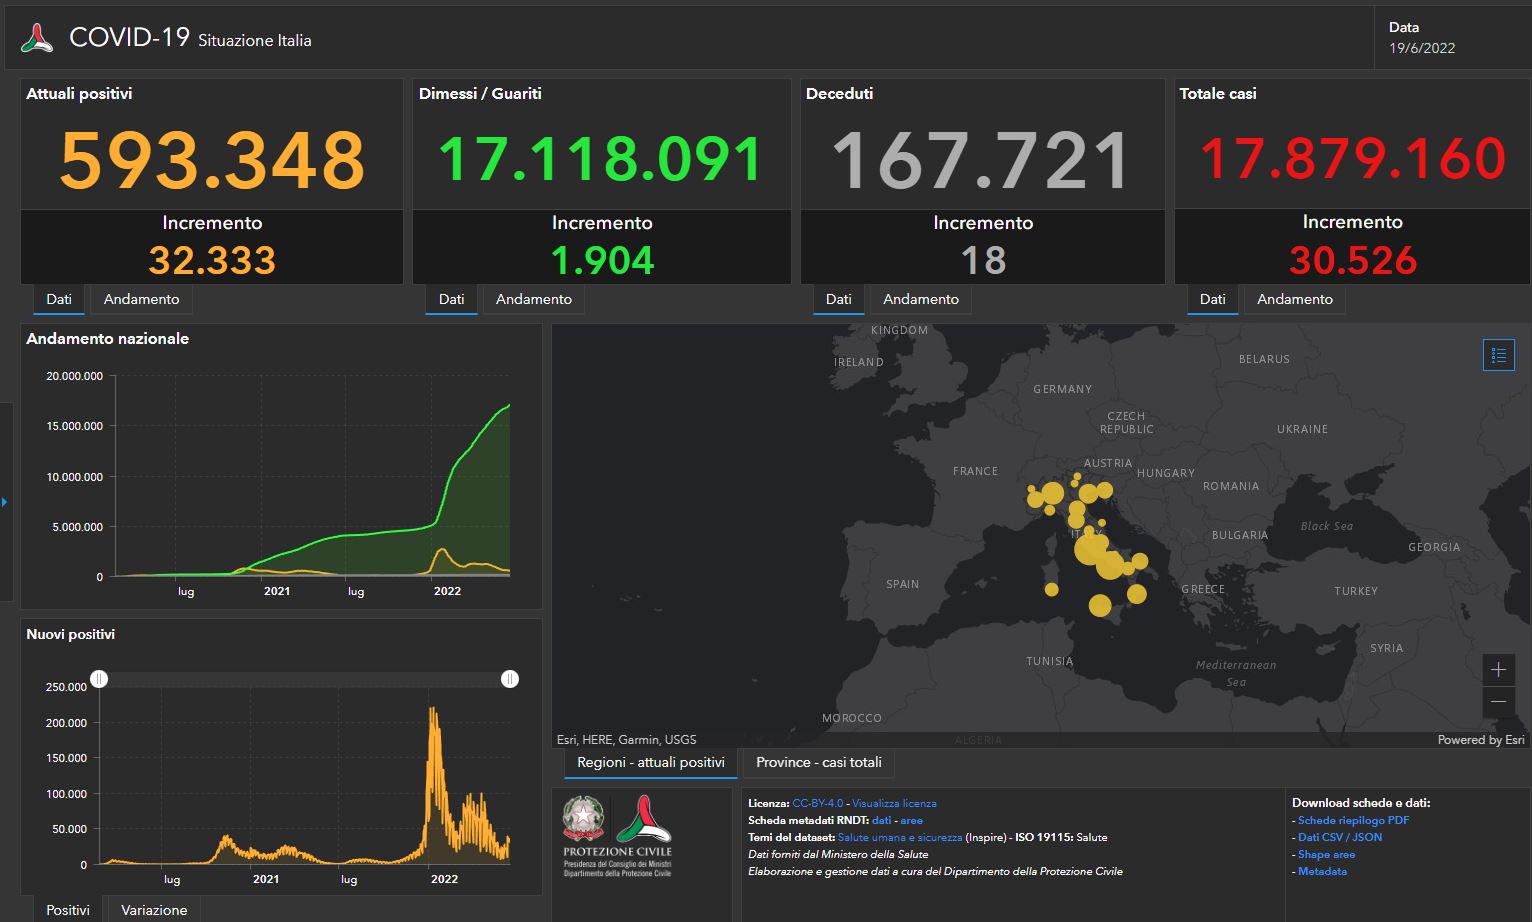The height and width of the screenshot is (922, 1532).
Task: Open the Dati CSV / JSON link
Action: pos(1339,837)
